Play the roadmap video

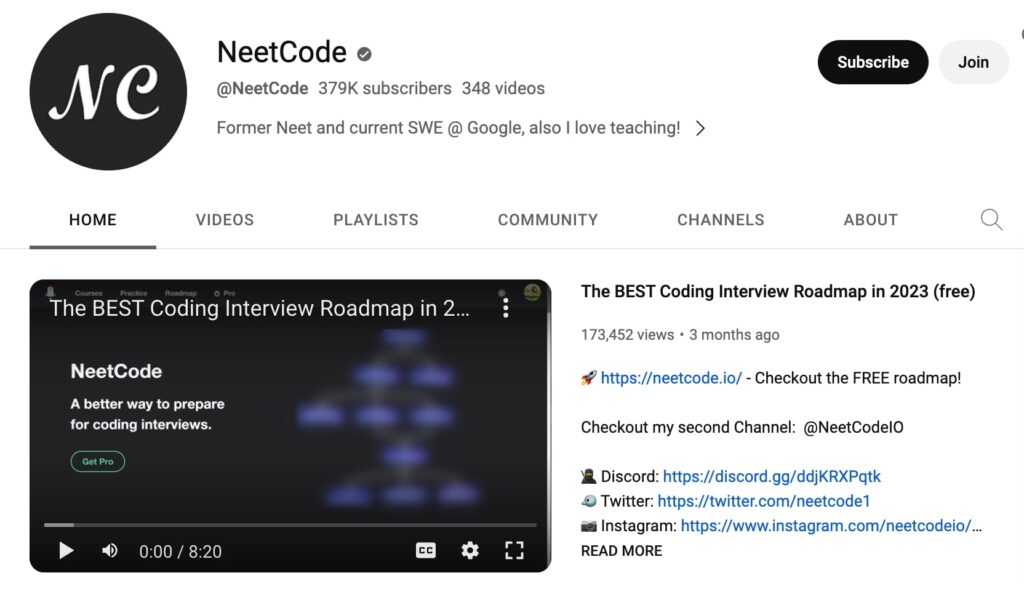(66, 550)
